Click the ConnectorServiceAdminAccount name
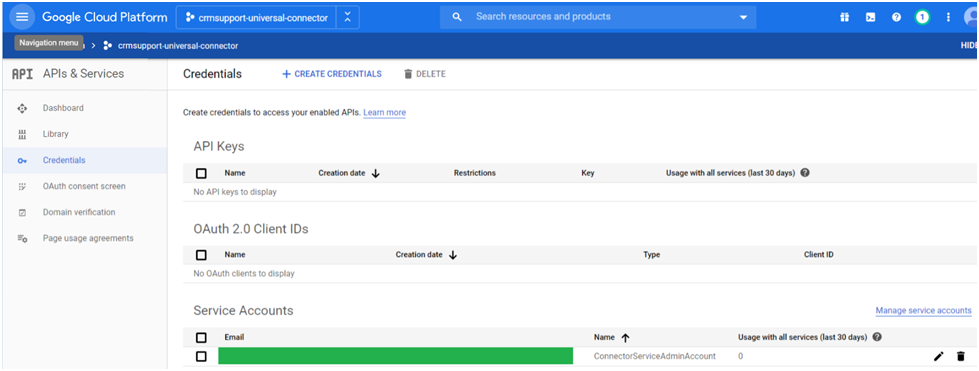This screenshot has height=371, width=979. click(654, 356)
